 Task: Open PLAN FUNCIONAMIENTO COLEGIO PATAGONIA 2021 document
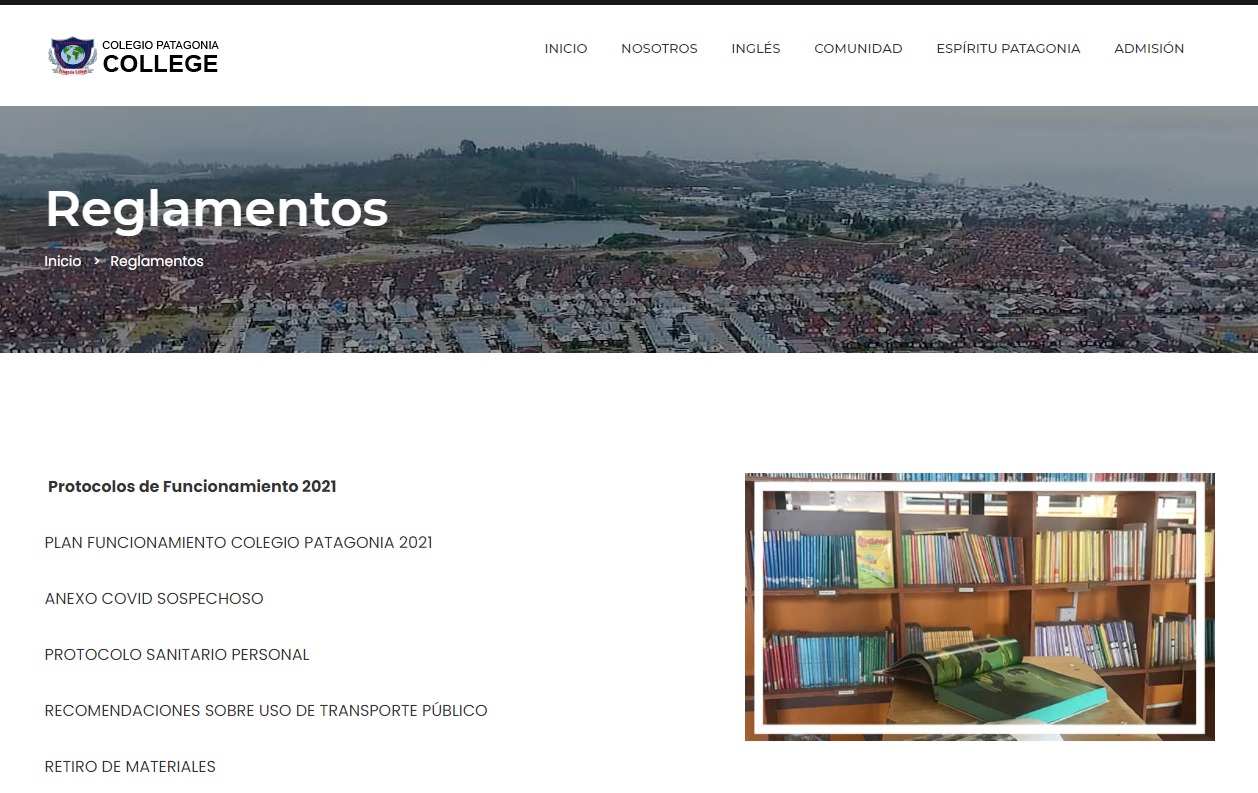click(x=239, y=543)
